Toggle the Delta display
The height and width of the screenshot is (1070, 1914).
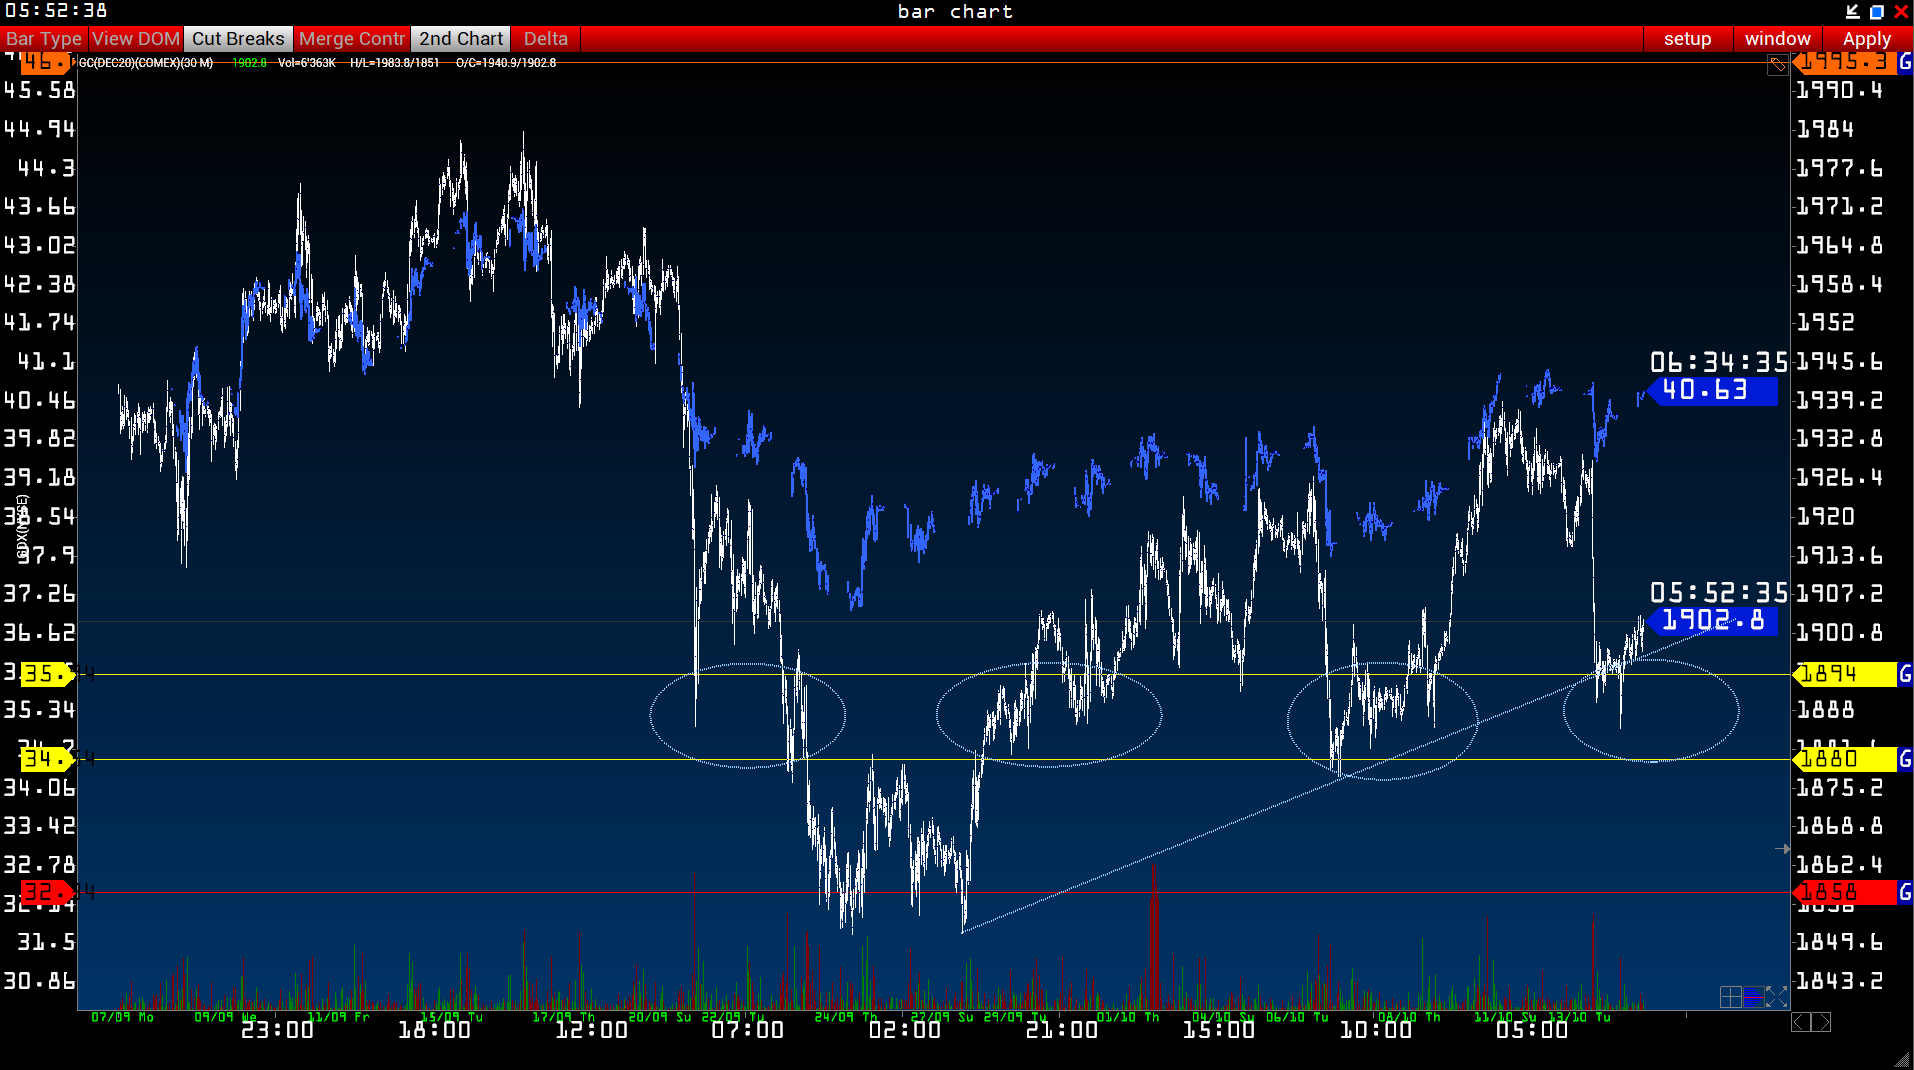[x=546, y=39]
